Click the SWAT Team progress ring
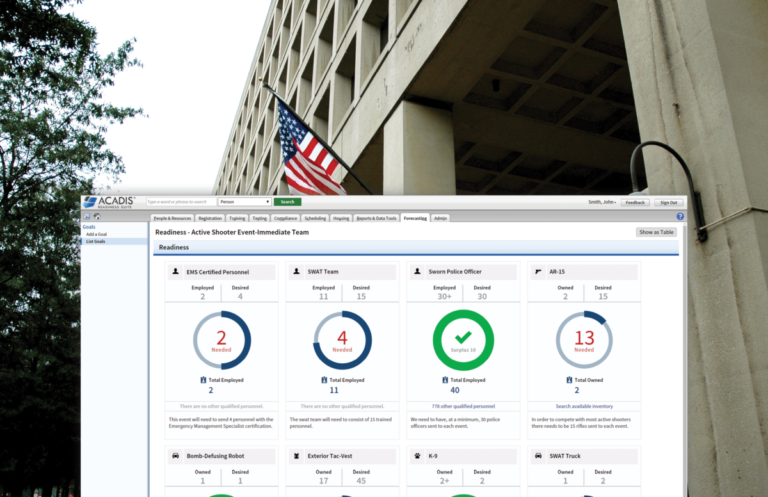This screenshot has width=768, height=497. pos(342,341)
